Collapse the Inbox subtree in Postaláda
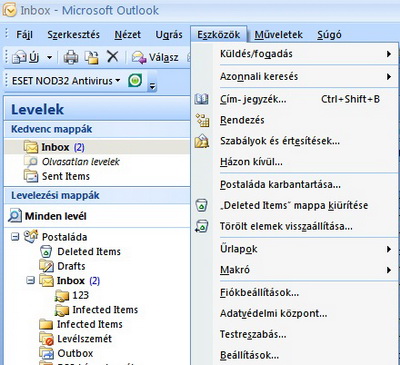 click(x=30, y=280)
